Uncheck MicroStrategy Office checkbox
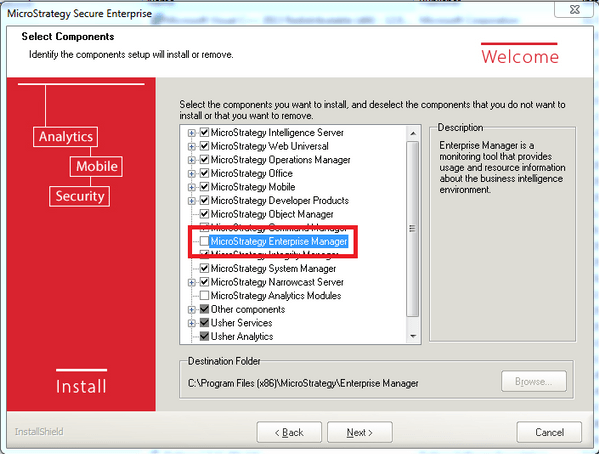Image resolution: width=599 pixels, height=454 pixels. 204,173
